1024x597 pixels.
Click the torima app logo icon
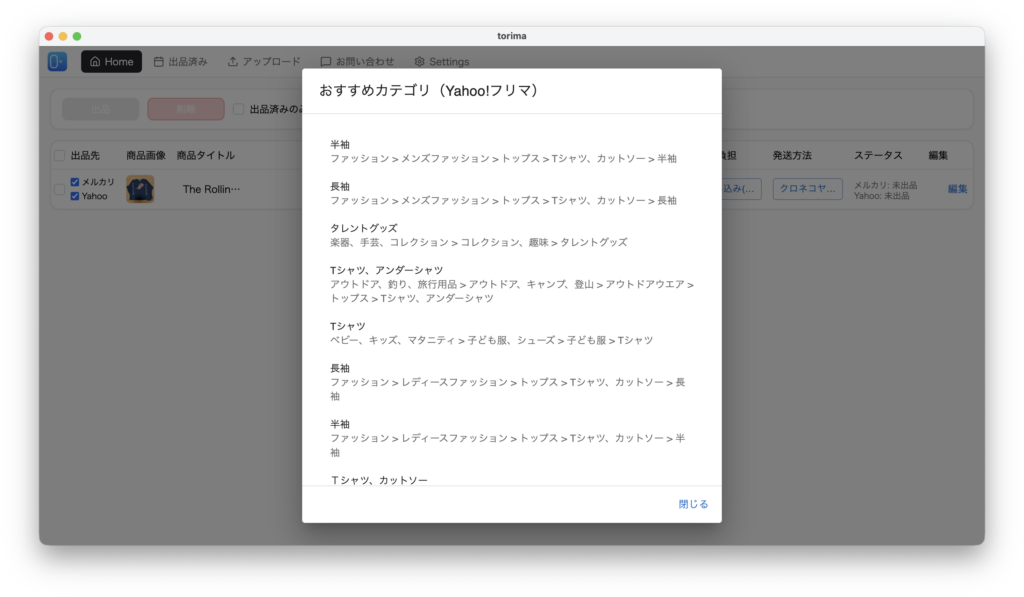tap(57, 62)
